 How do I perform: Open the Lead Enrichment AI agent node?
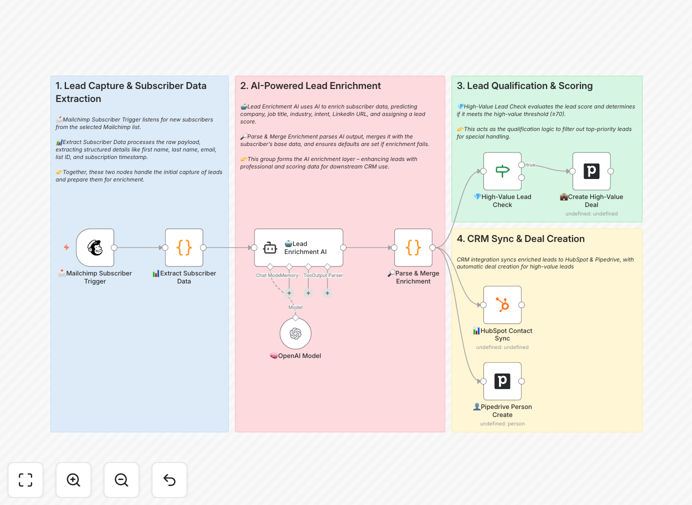(299, 248)
